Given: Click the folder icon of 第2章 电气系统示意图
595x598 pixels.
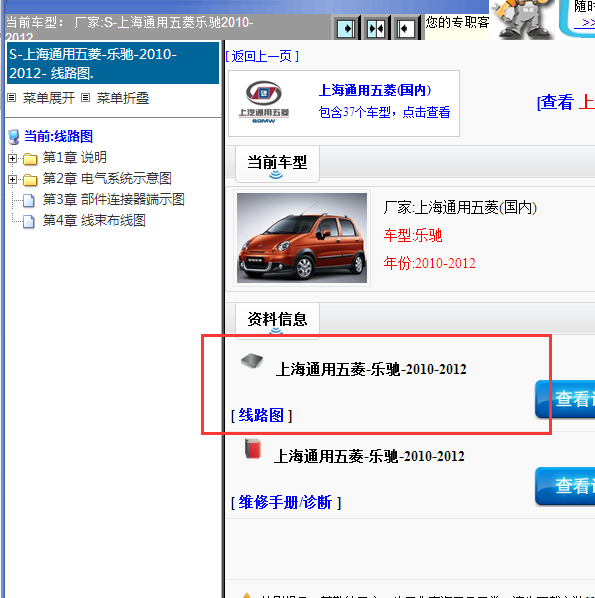Looking at the screenshot, I should (30, 179).
